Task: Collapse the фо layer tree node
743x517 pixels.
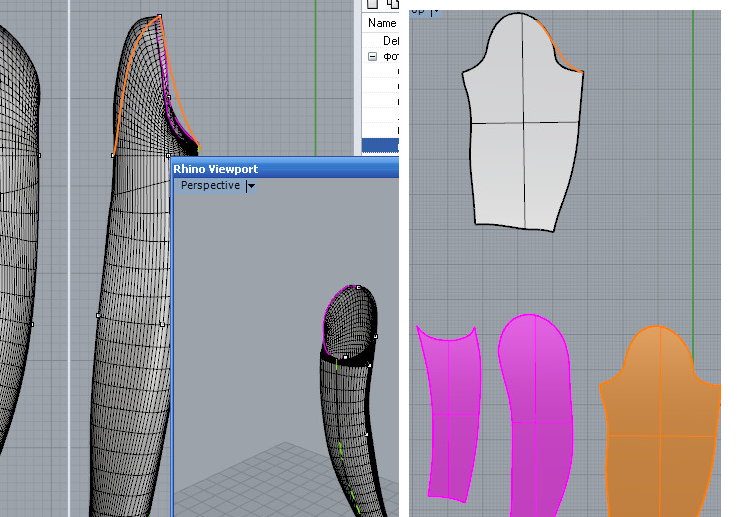Action: 373,57
